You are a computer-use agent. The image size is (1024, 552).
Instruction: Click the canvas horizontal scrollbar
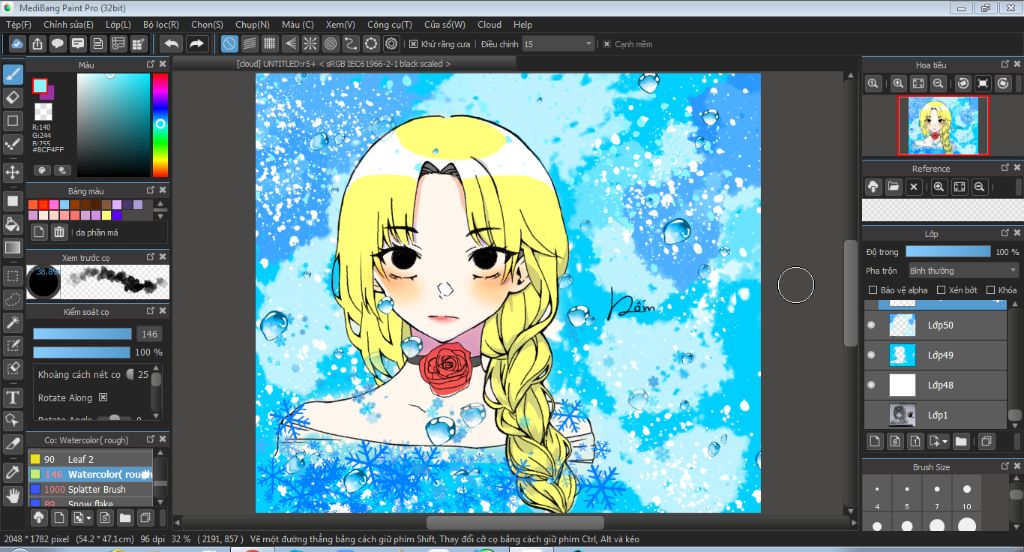(x=515, y=522)
